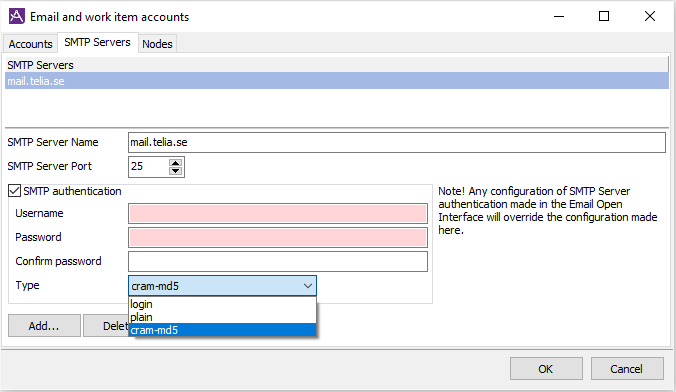Focus the Password input field
Viewport: 676px width, 392px height.
(x=278, y=237)
